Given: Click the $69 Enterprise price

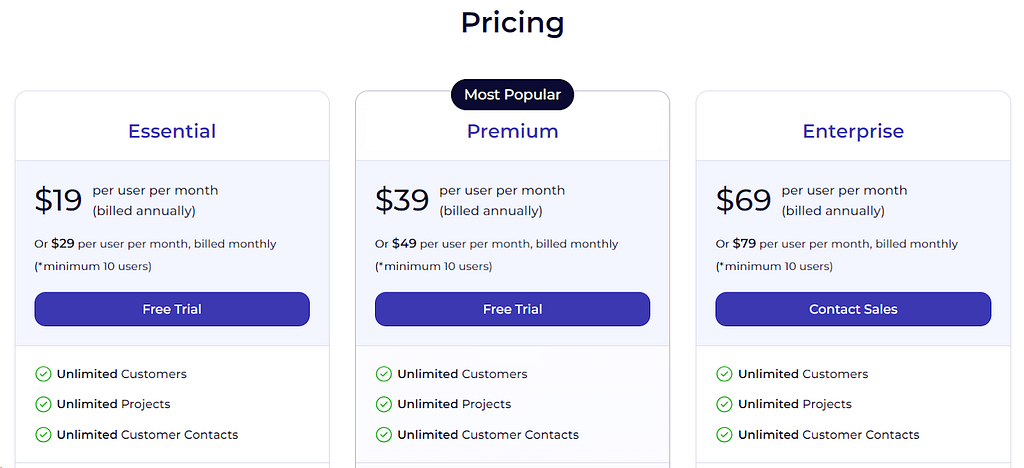Looking at the screenshot, I should [744, 200].
